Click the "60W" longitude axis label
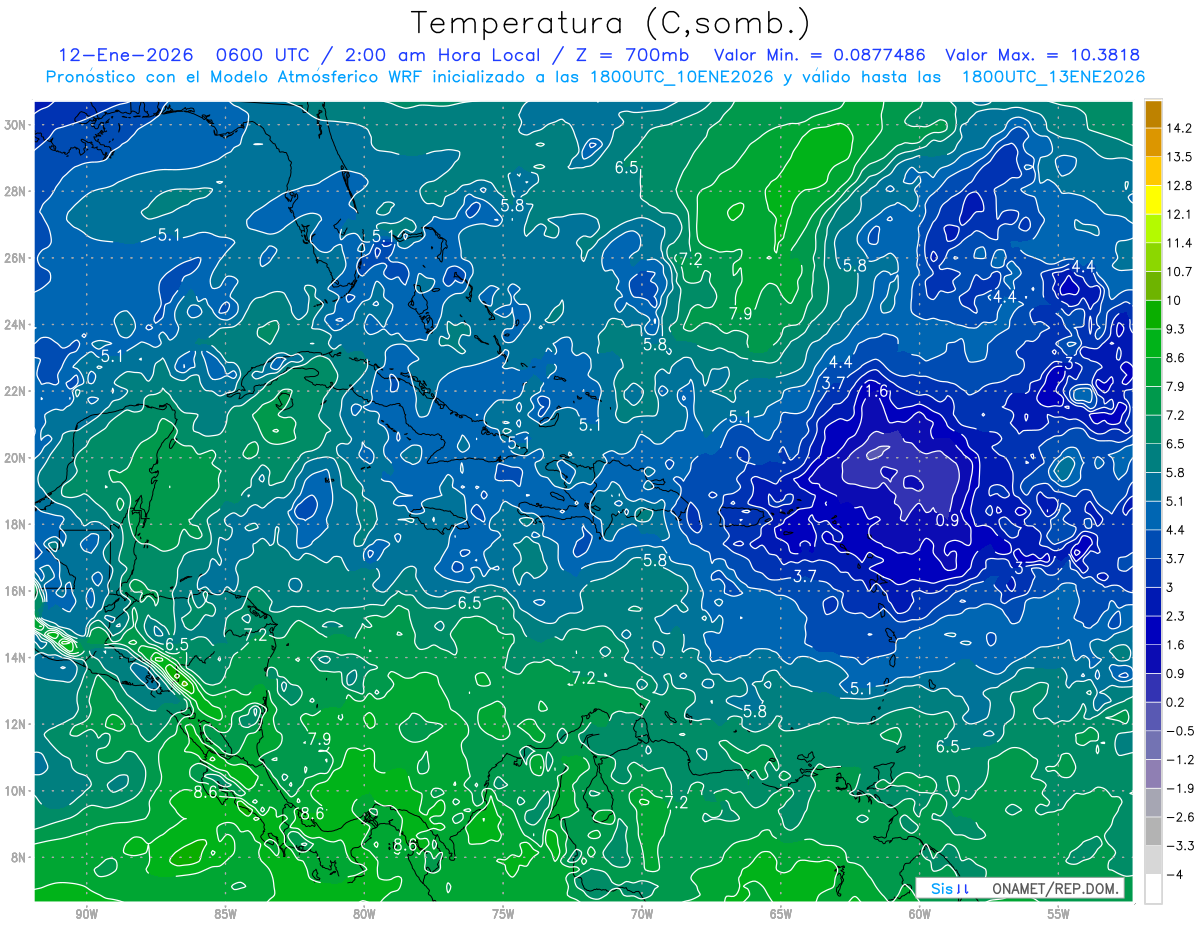Screen dimensions: 1200x927 tap(920, 914)
